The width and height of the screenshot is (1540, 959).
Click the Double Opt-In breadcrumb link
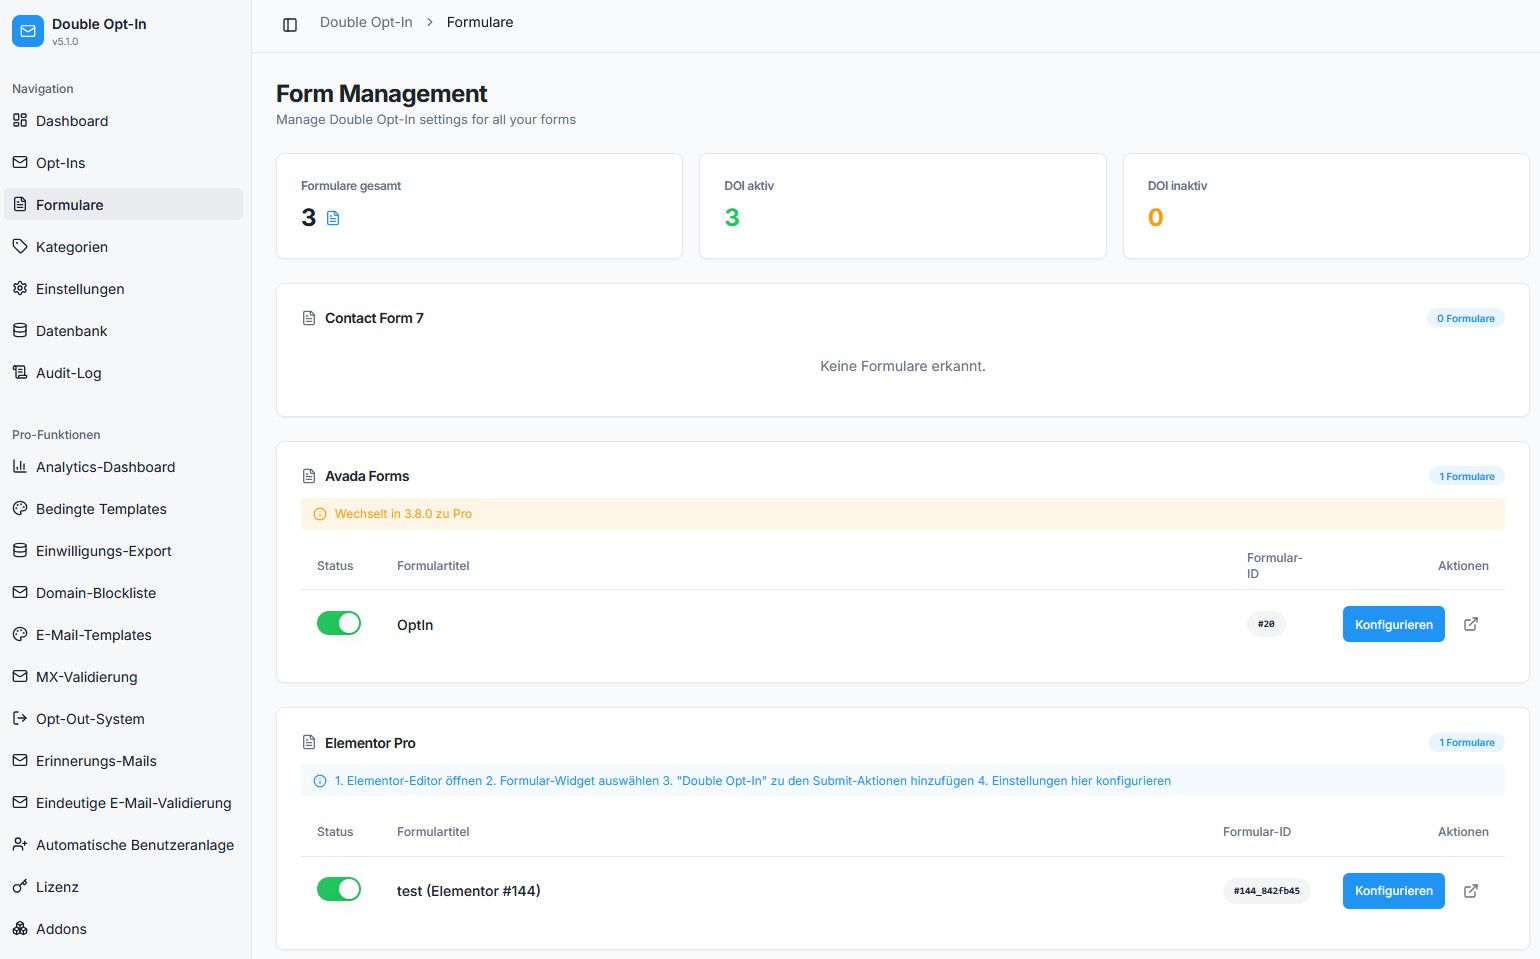(x=366, y=22)
